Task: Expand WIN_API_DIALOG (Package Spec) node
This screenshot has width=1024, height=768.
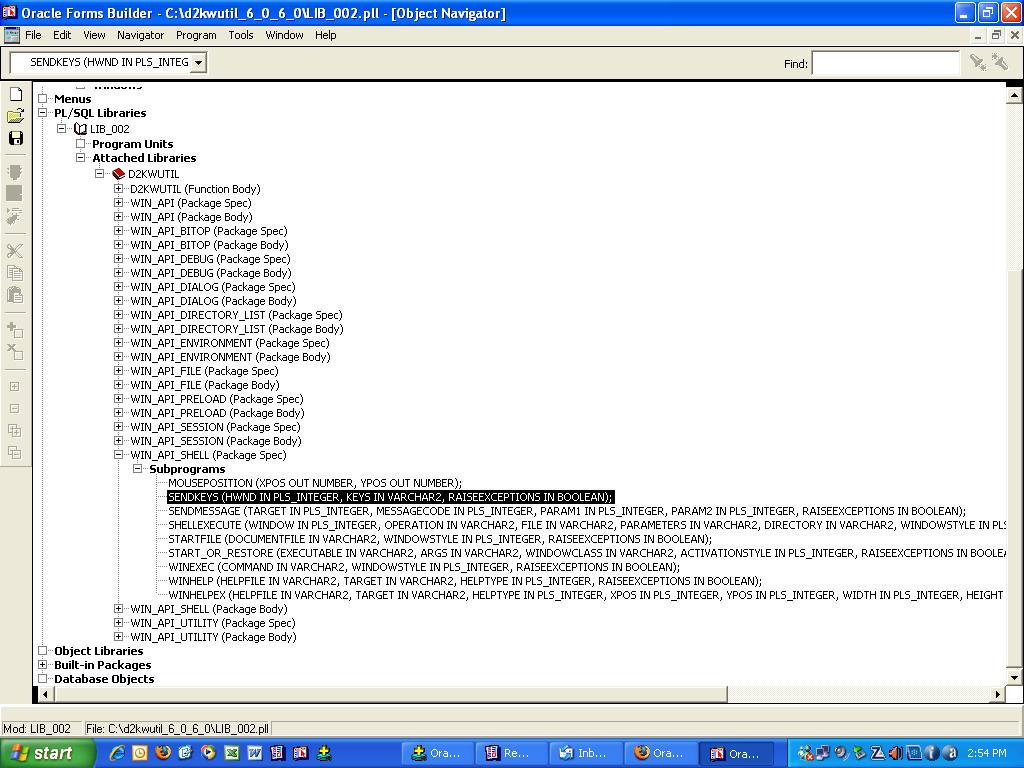Action: [x=118, y=287]
